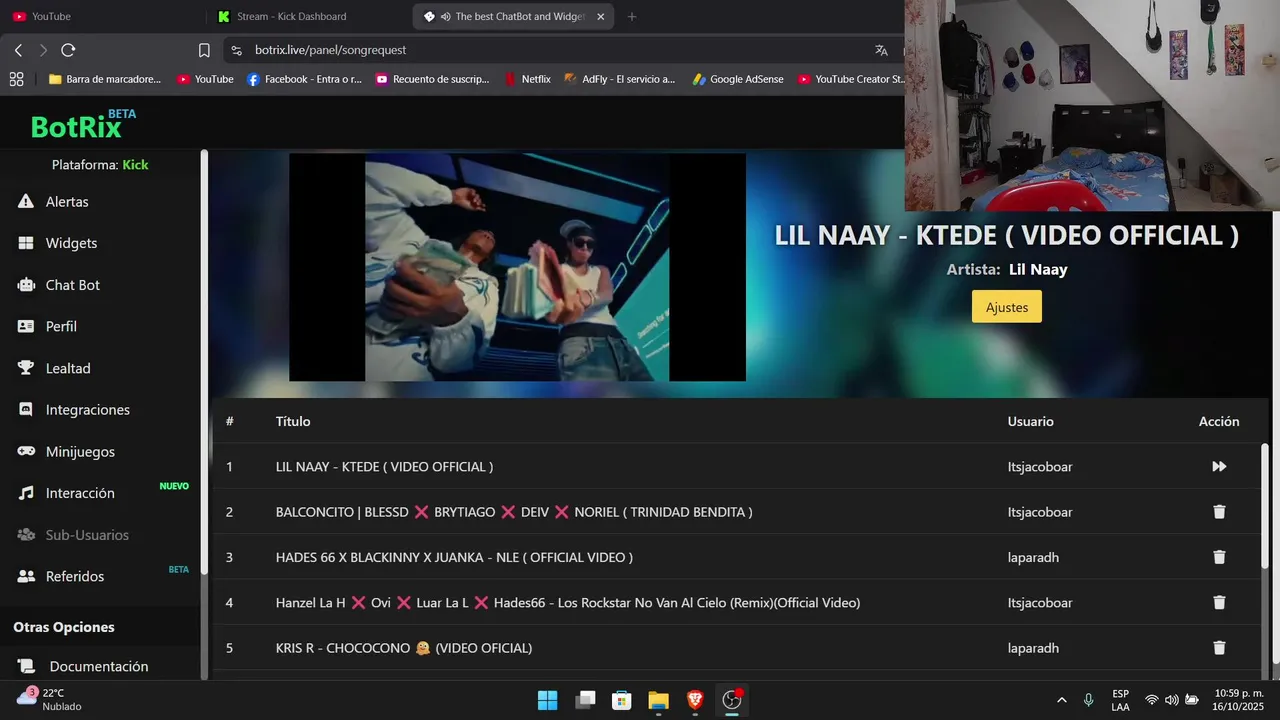Skip the current song LIL NAAY - KTEDE

pyautogui.click(x=1219, y=466)
